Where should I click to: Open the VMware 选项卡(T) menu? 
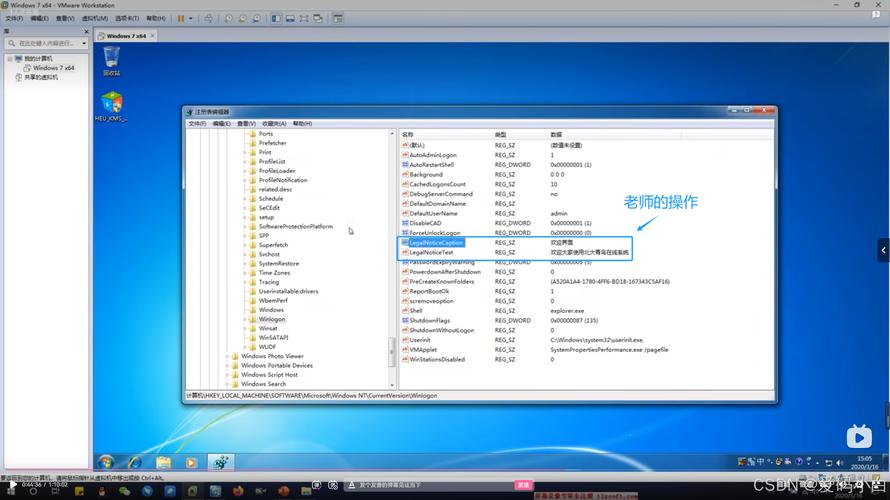point(127,18)
